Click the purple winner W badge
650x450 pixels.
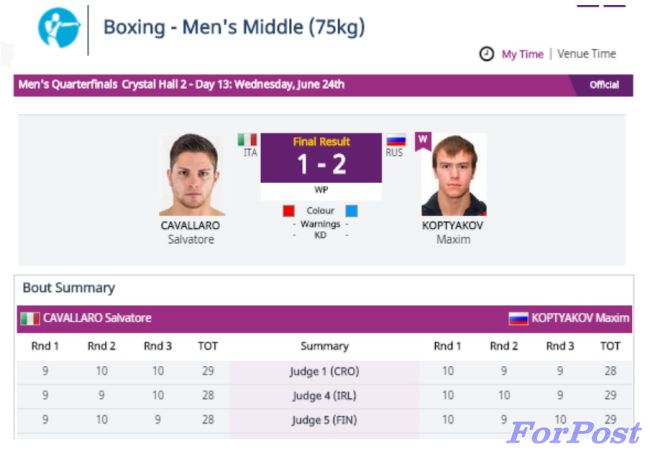pyautogui.click(x=422, y=141)
